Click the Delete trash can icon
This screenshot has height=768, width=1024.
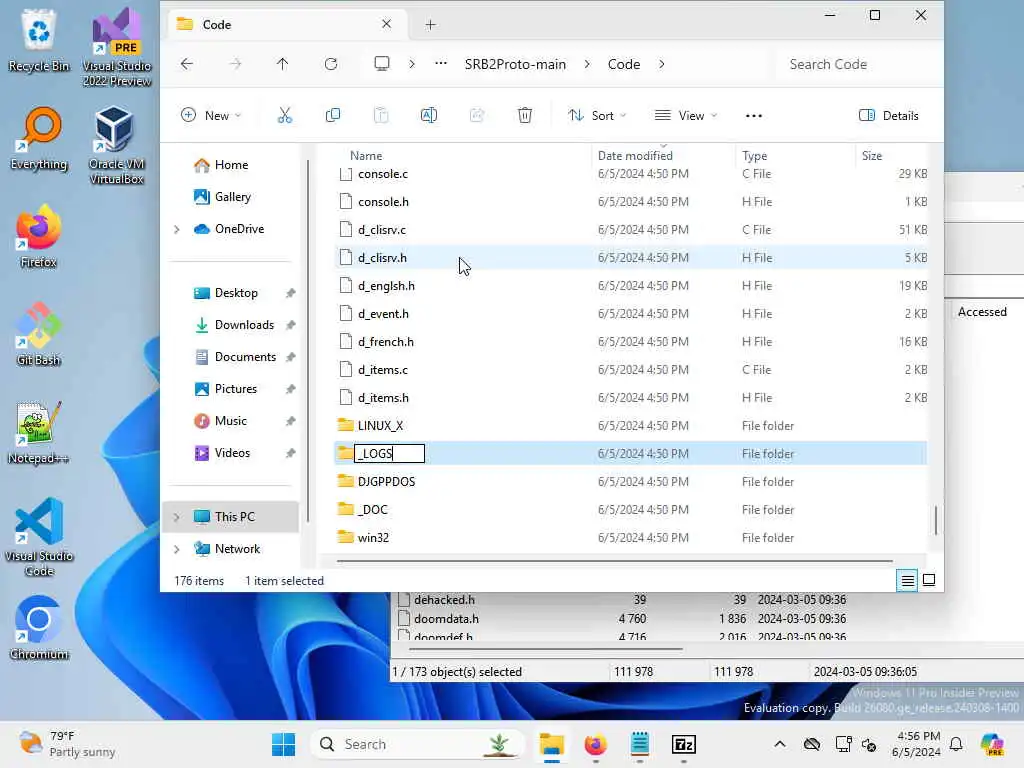(x=524, y=116)
